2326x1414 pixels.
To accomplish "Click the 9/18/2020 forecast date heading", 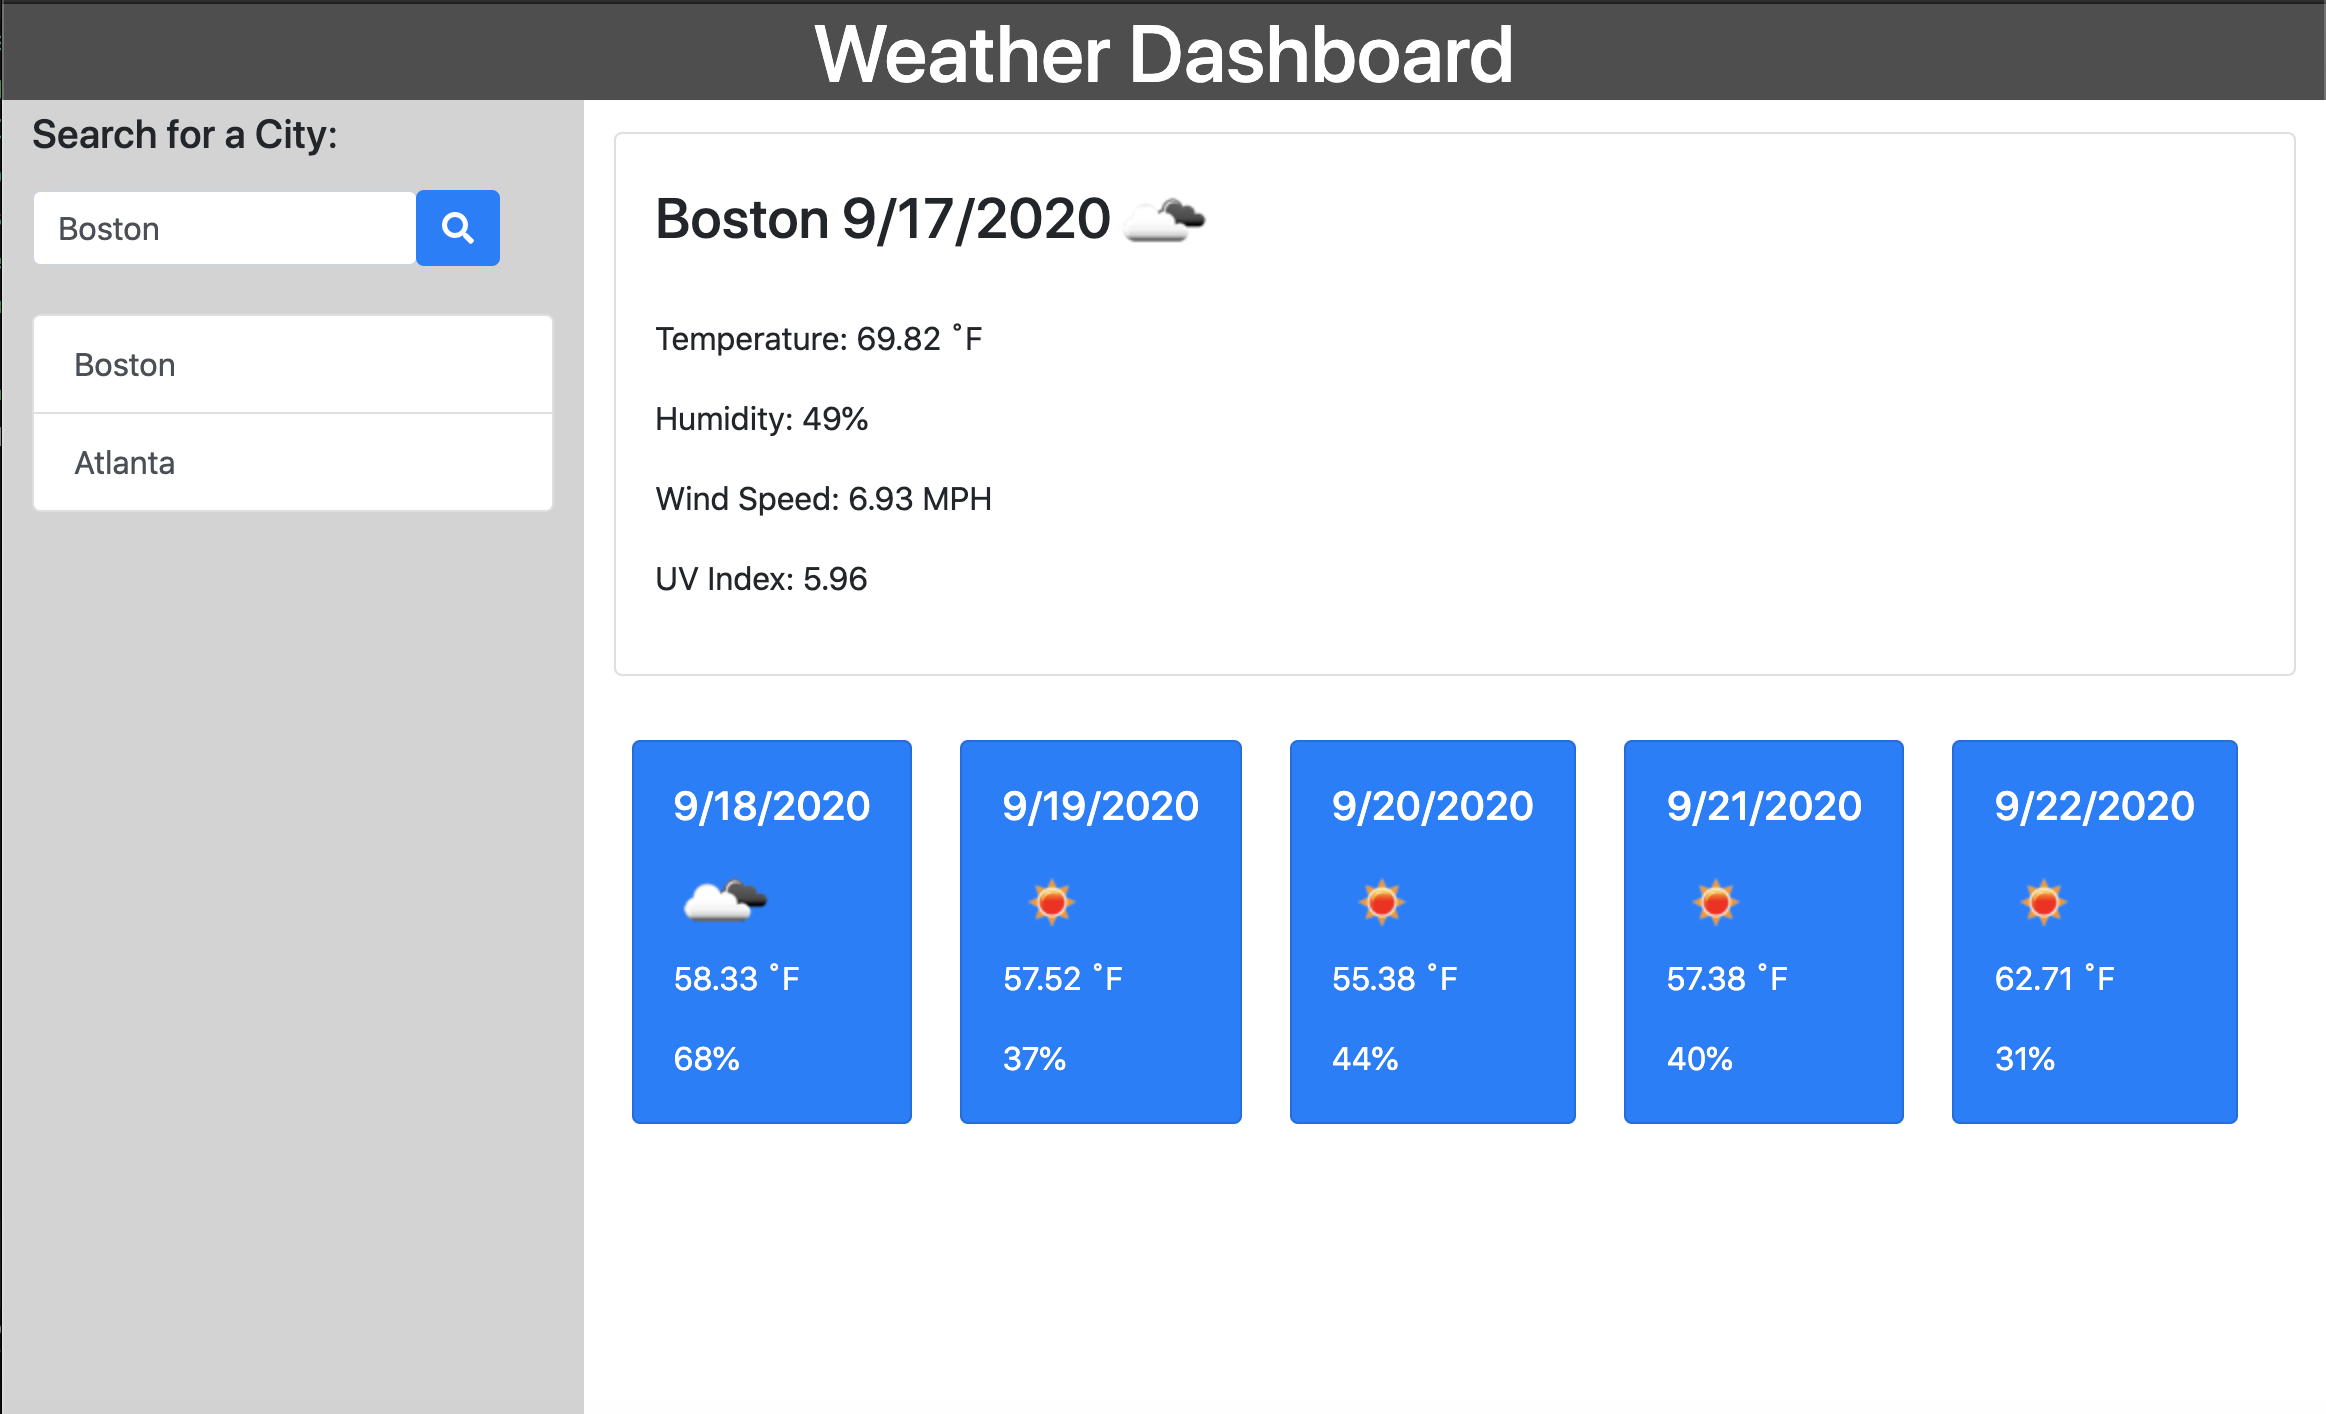I will (771, 806).
